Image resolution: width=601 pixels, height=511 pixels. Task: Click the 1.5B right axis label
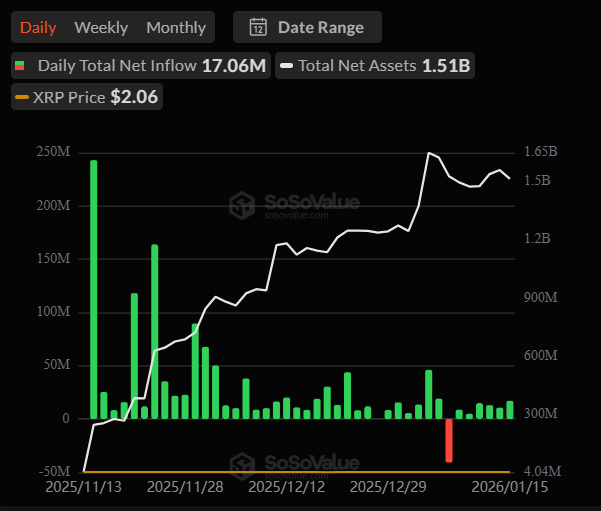tap(537, 180)
